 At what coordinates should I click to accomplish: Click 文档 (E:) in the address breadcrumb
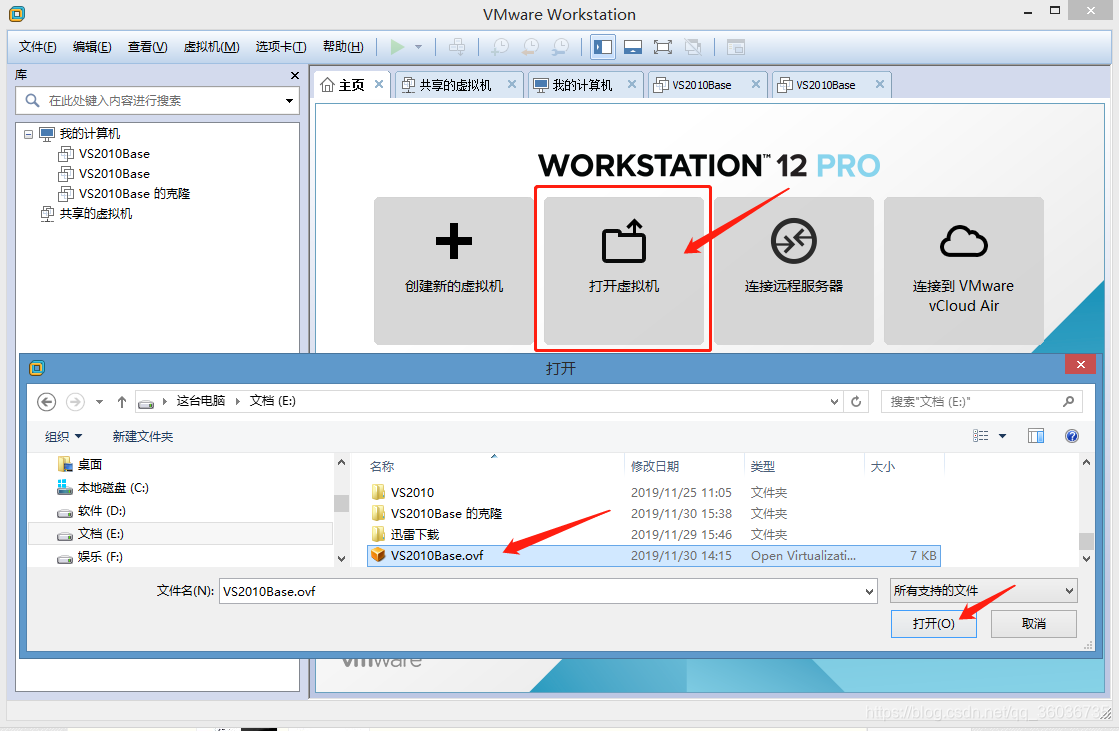(x=273, y=401)
